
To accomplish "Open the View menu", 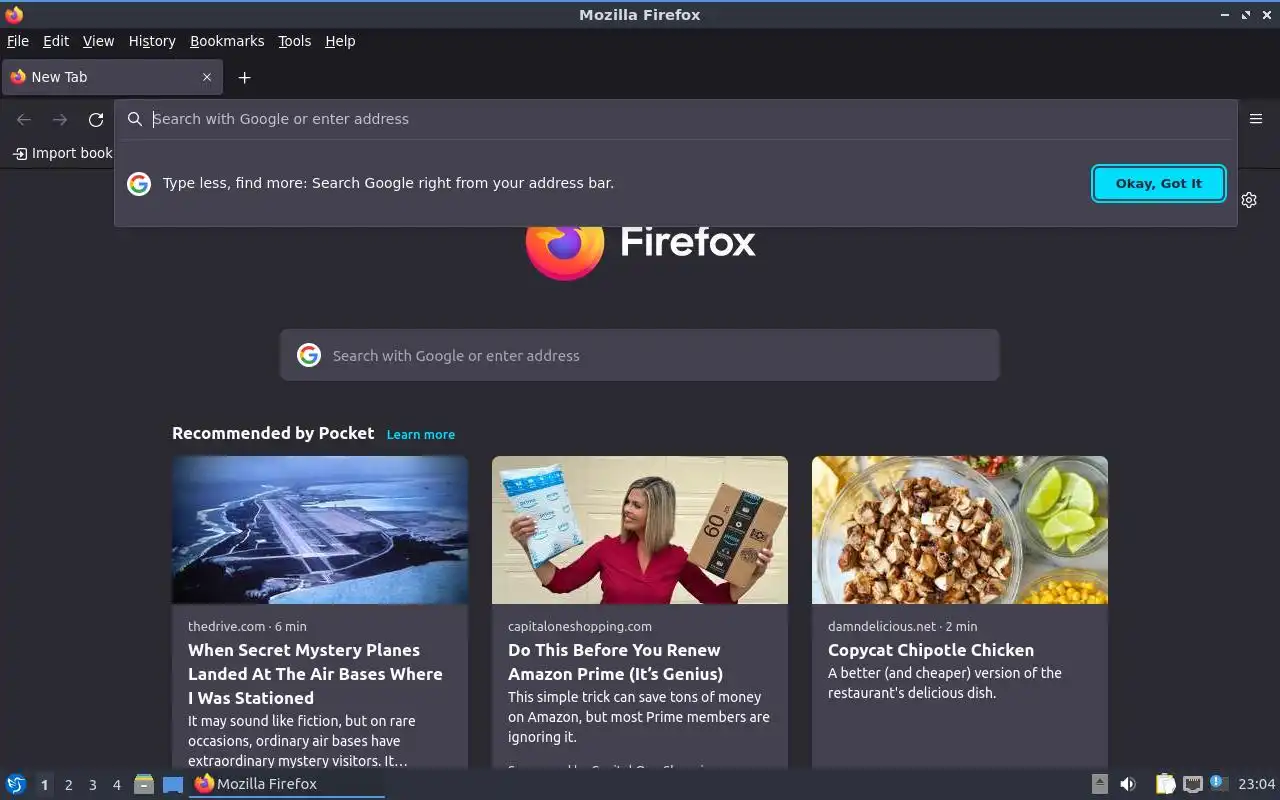I will coord(98,41).
